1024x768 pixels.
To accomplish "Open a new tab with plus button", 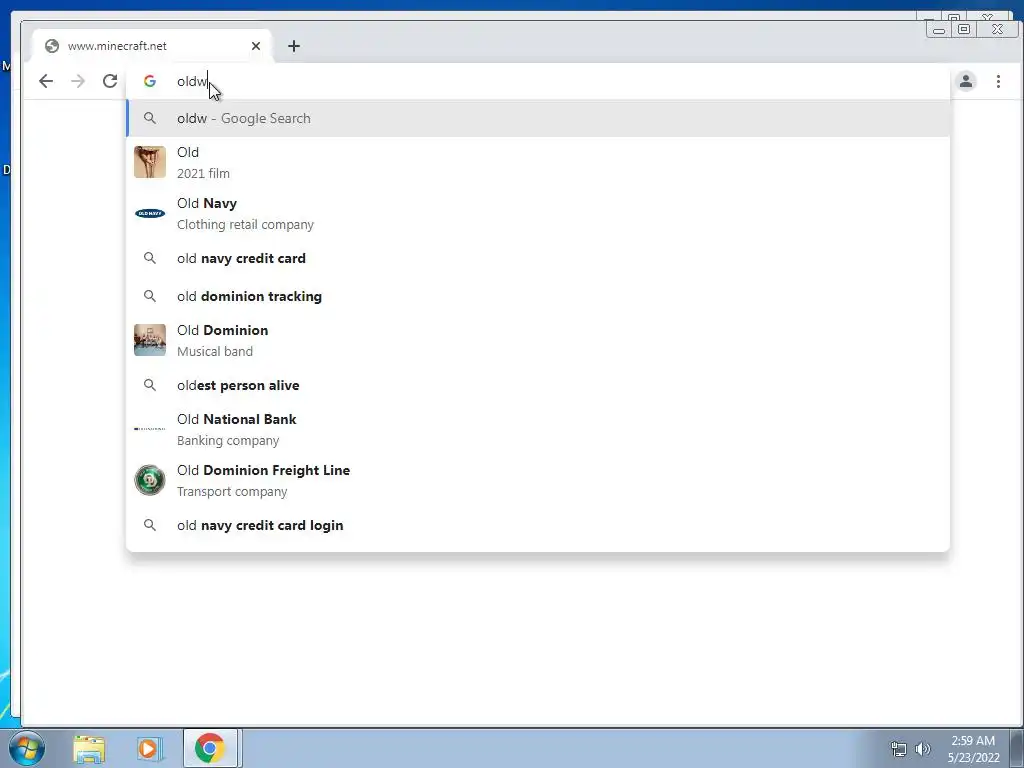I will [294, 46].
